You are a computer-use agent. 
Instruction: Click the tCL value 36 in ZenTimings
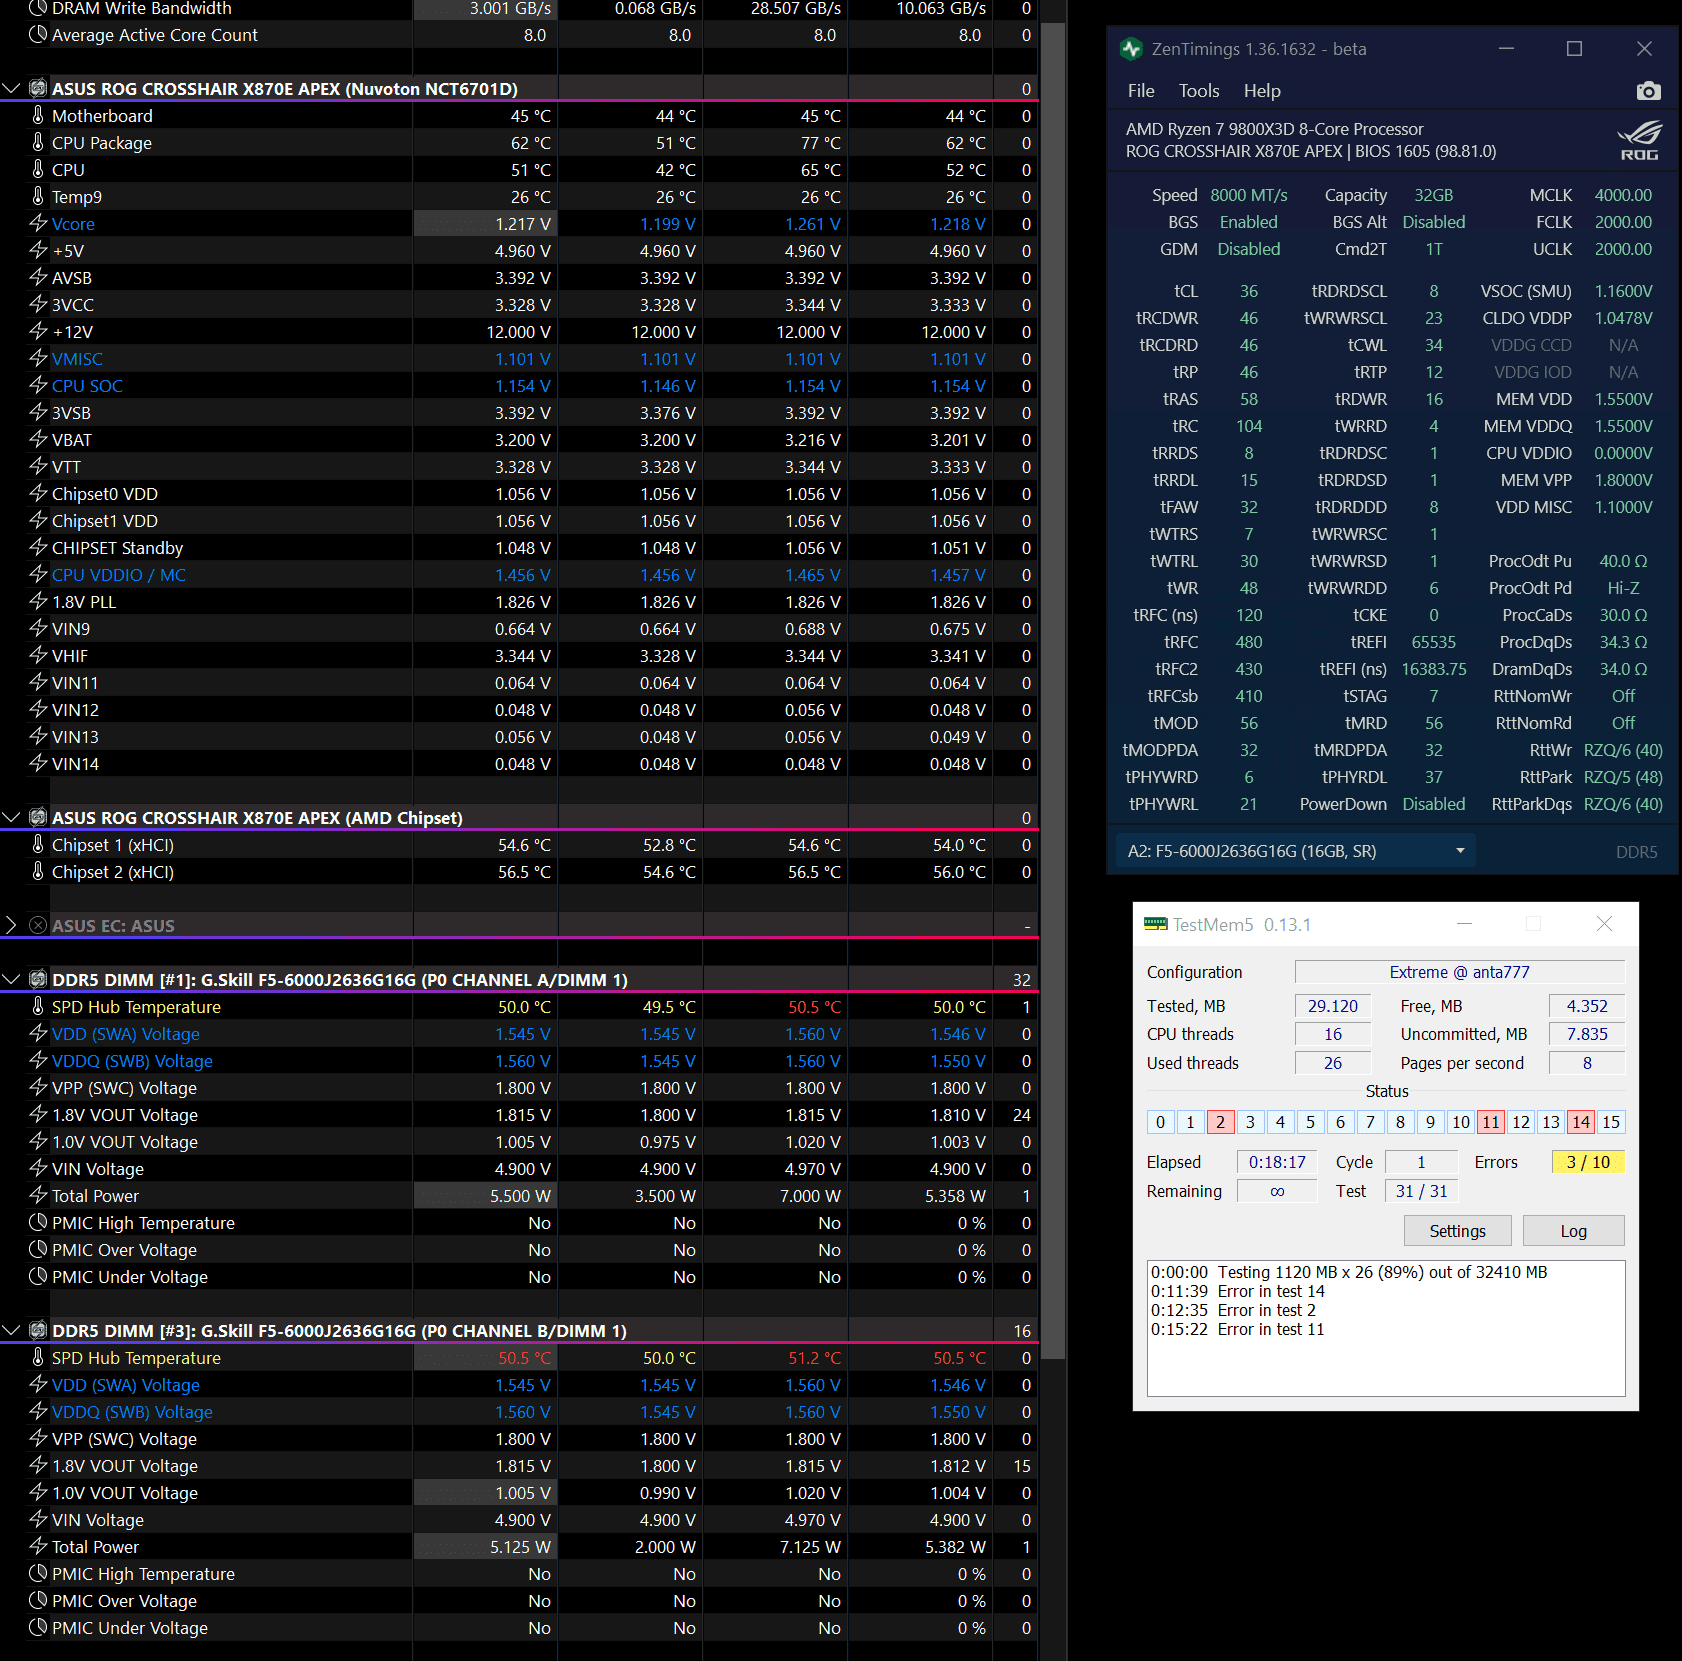[1249, 291]
